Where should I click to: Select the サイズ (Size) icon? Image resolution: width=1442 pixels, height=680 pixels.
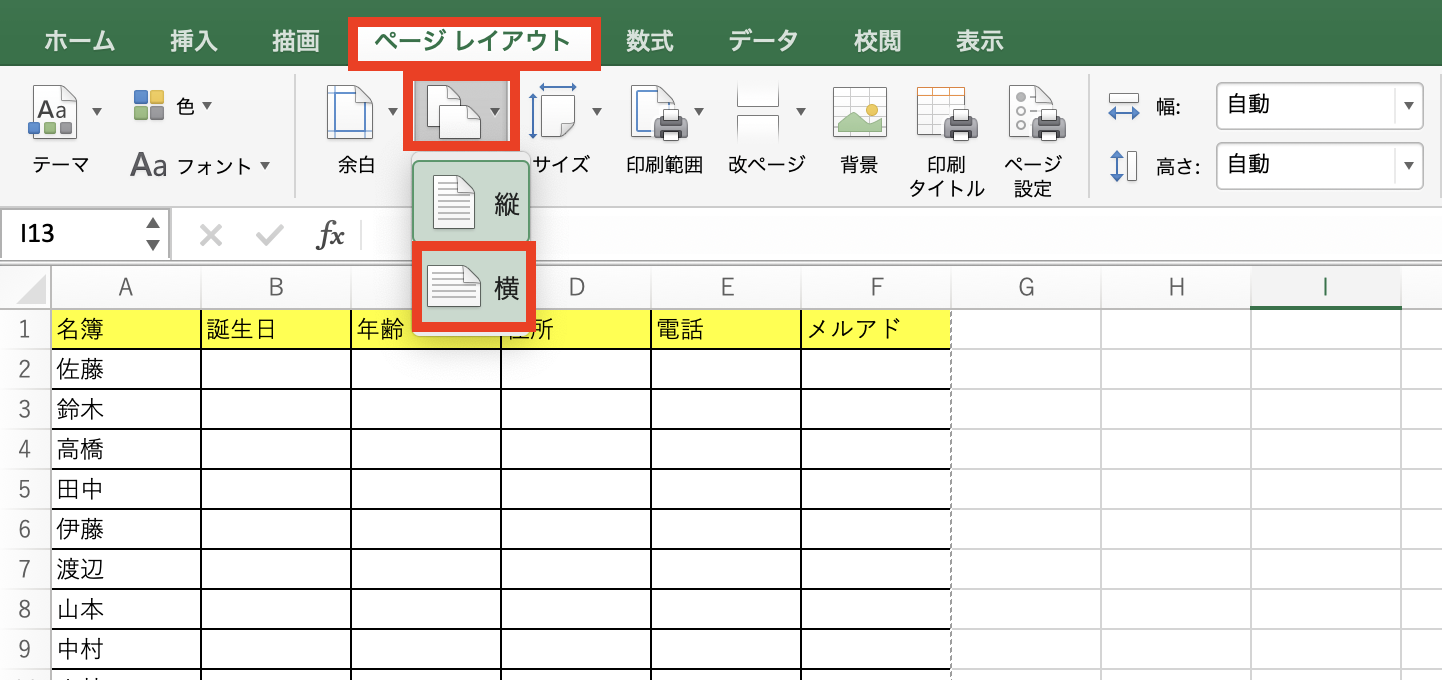click(556, 120)
